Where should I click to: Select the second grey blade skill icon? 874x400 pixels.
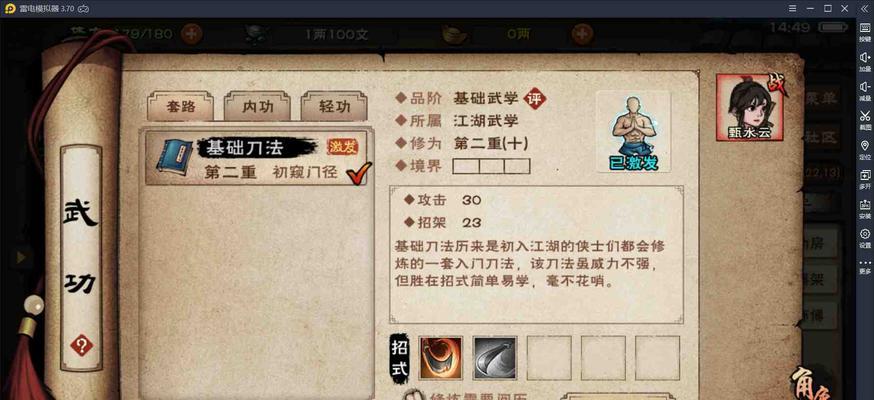pyautogui.click(x=494, y=358)
